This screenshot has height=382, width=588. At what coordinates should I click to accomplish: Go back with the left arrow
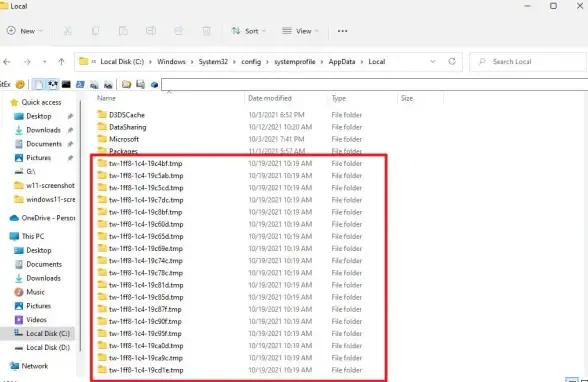click(7, 62)
